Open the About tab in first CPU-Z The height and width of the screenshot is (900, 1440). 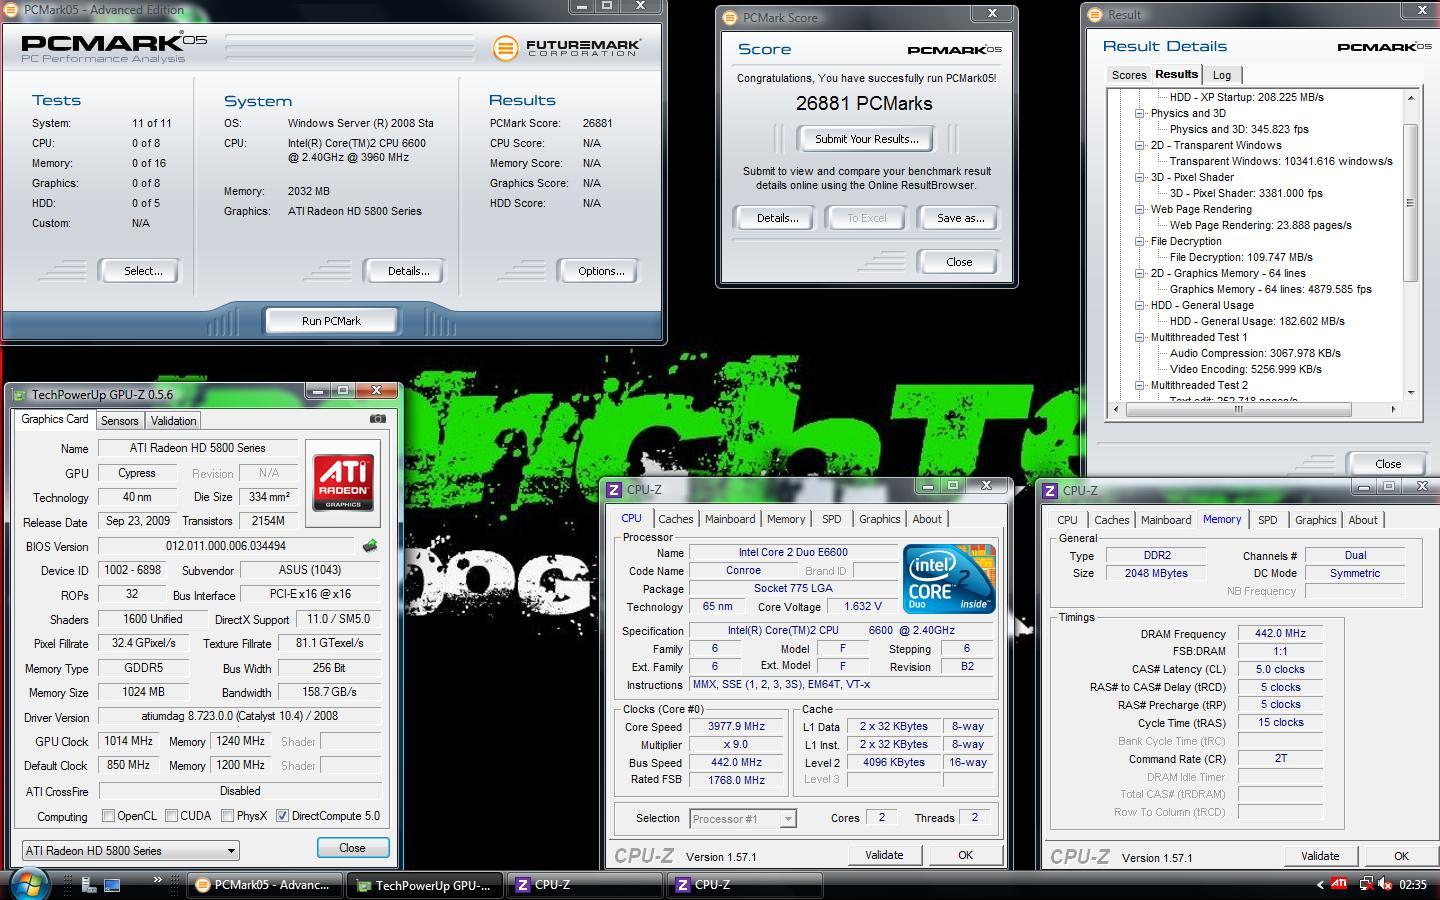927,519
